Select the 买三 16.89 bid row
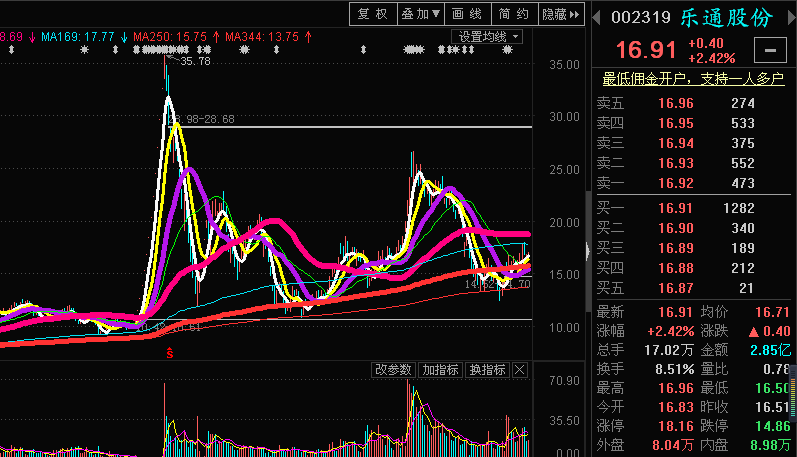The width and height of the screenshot is (797, 457). click(694, 248)
